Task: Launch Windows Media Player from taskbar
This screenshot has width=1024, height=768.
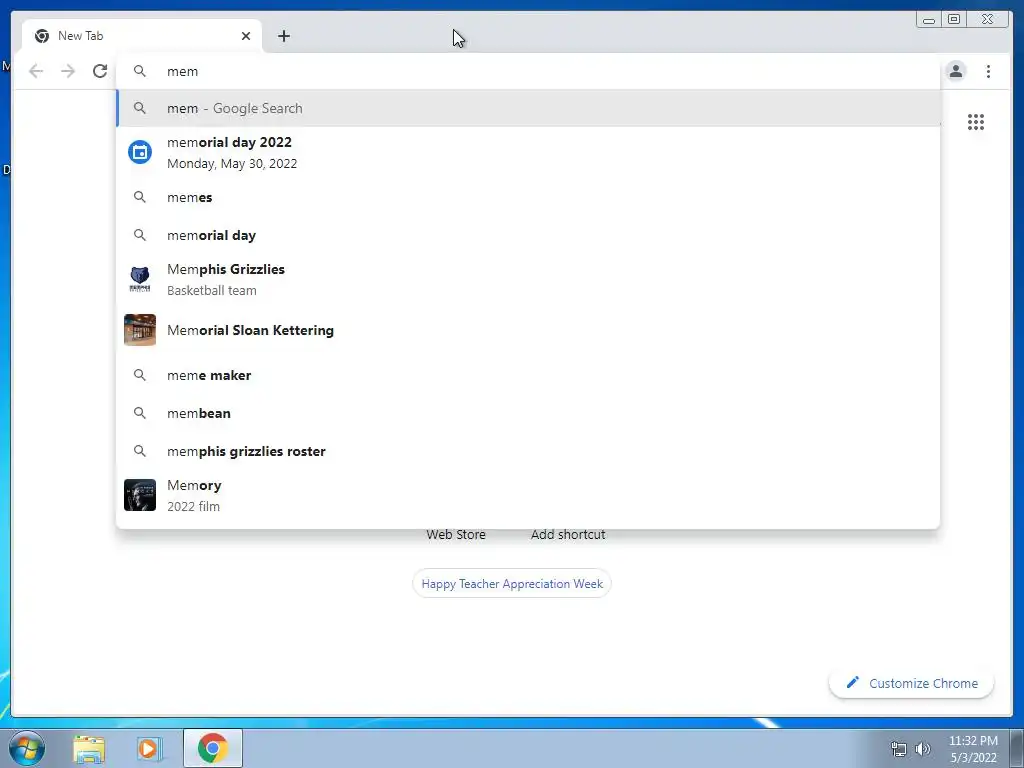Action: tap(148, 749)
